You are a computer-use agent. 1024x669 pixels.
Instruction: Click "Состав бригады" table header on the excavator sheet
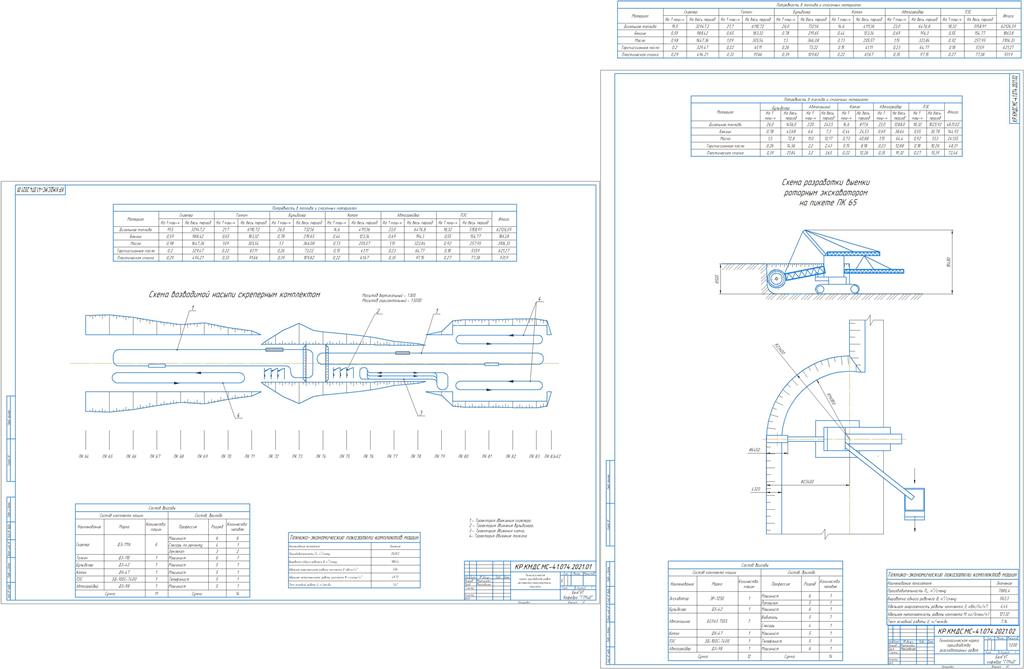point(755,565)
